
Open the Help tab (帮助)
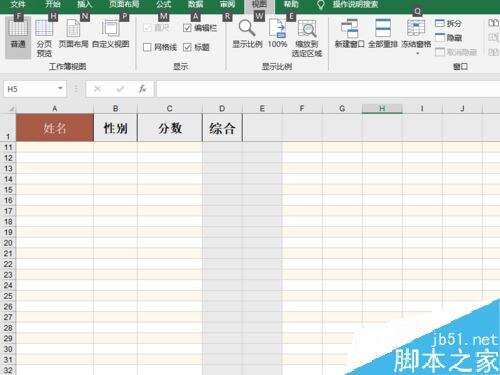click(x=291, y=4)
